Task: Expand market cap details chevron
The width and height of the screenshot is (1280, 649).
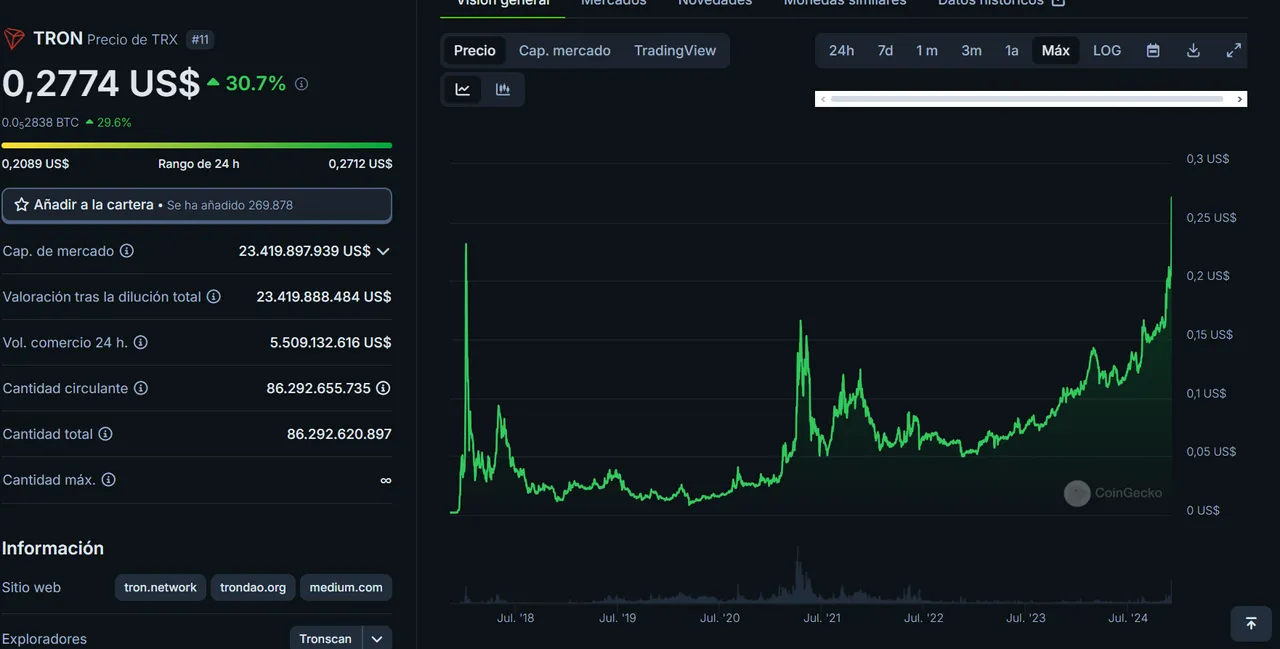Action: [x=383, y=251]
